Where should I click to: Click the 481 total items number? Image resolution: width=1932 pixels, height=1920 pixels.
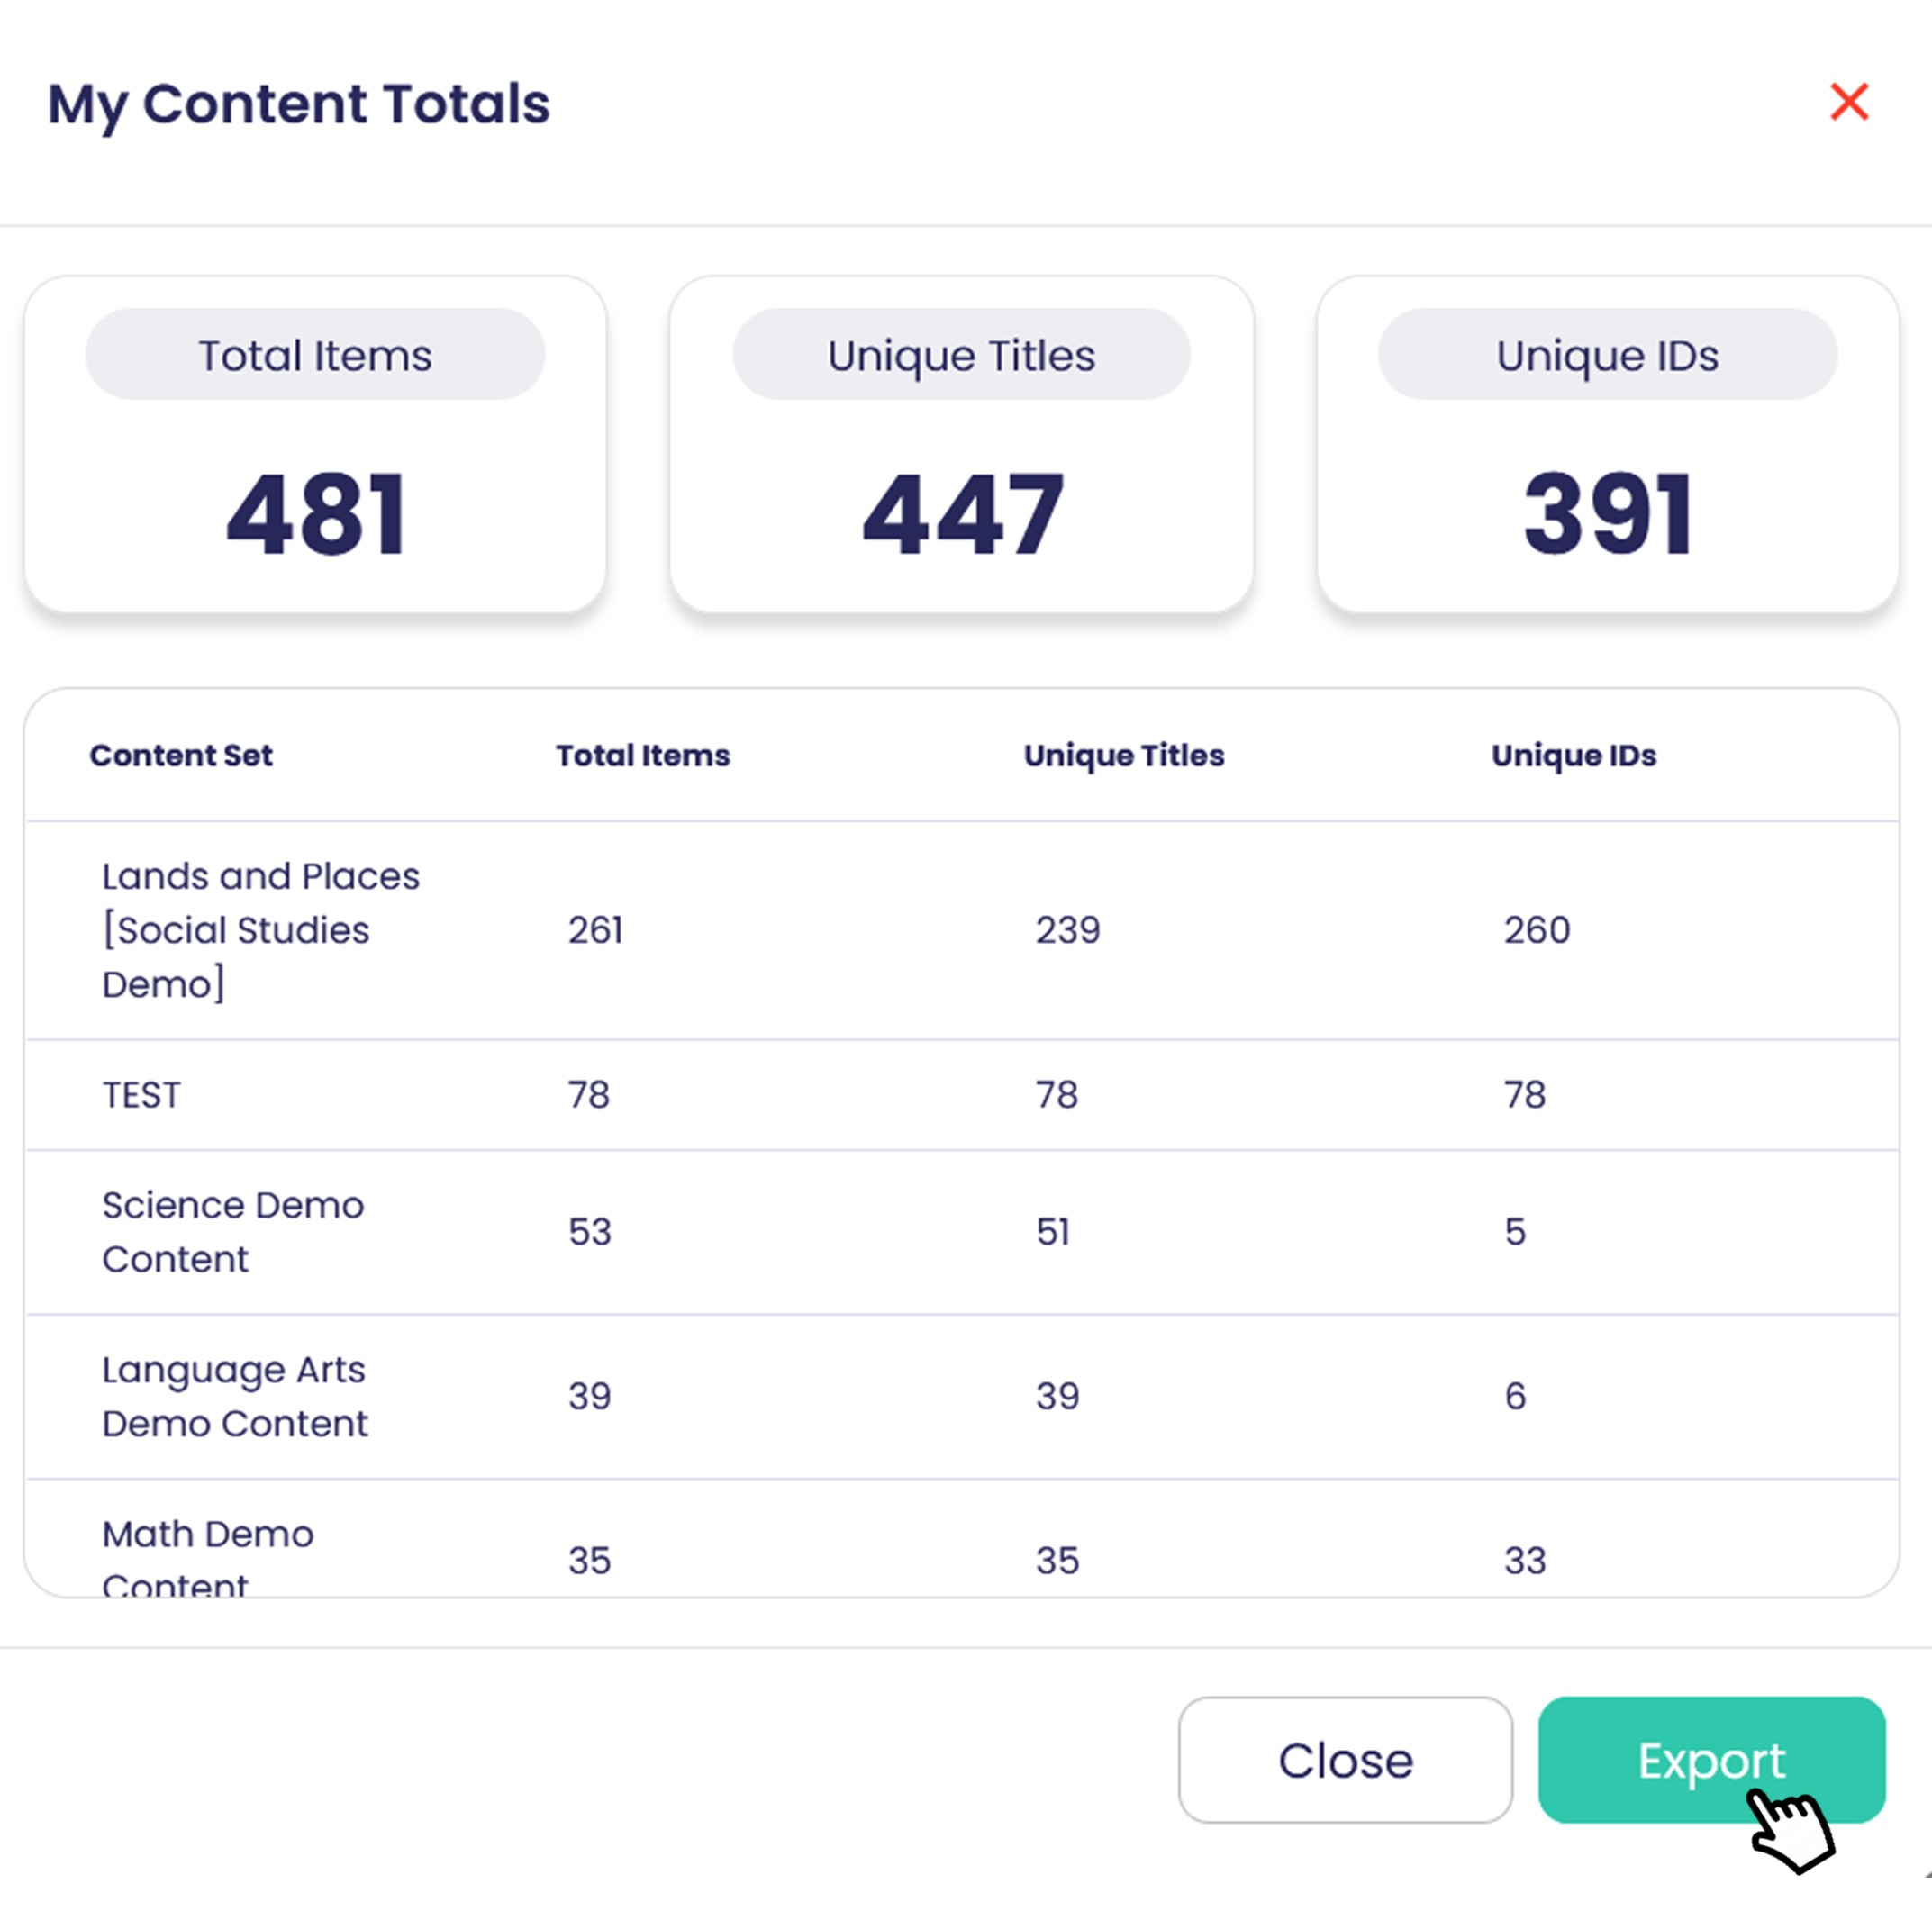pyautogui.click(x=316, y=515)
